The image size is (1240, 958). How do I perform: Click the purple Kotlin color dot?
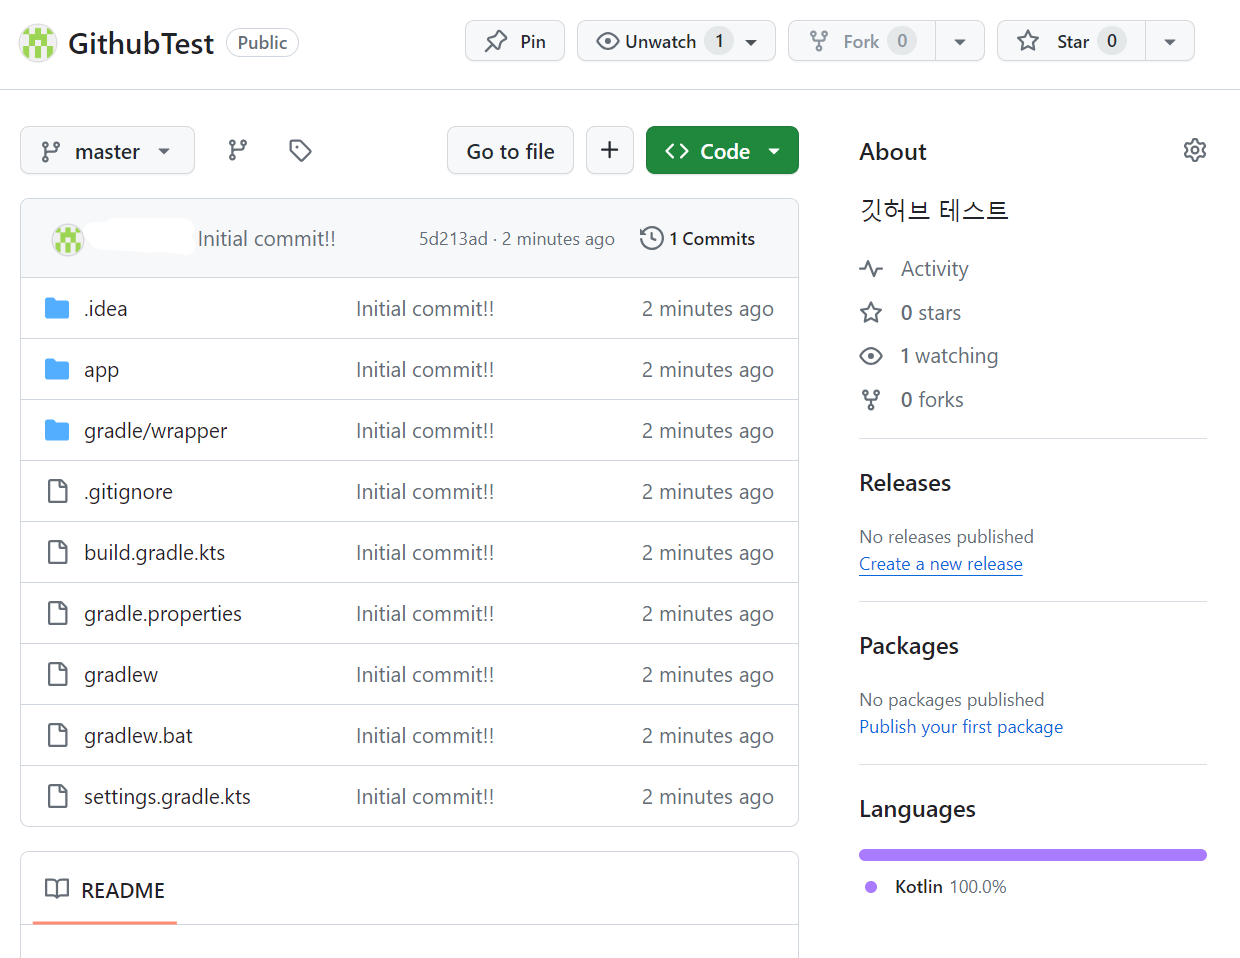point(871,887)
